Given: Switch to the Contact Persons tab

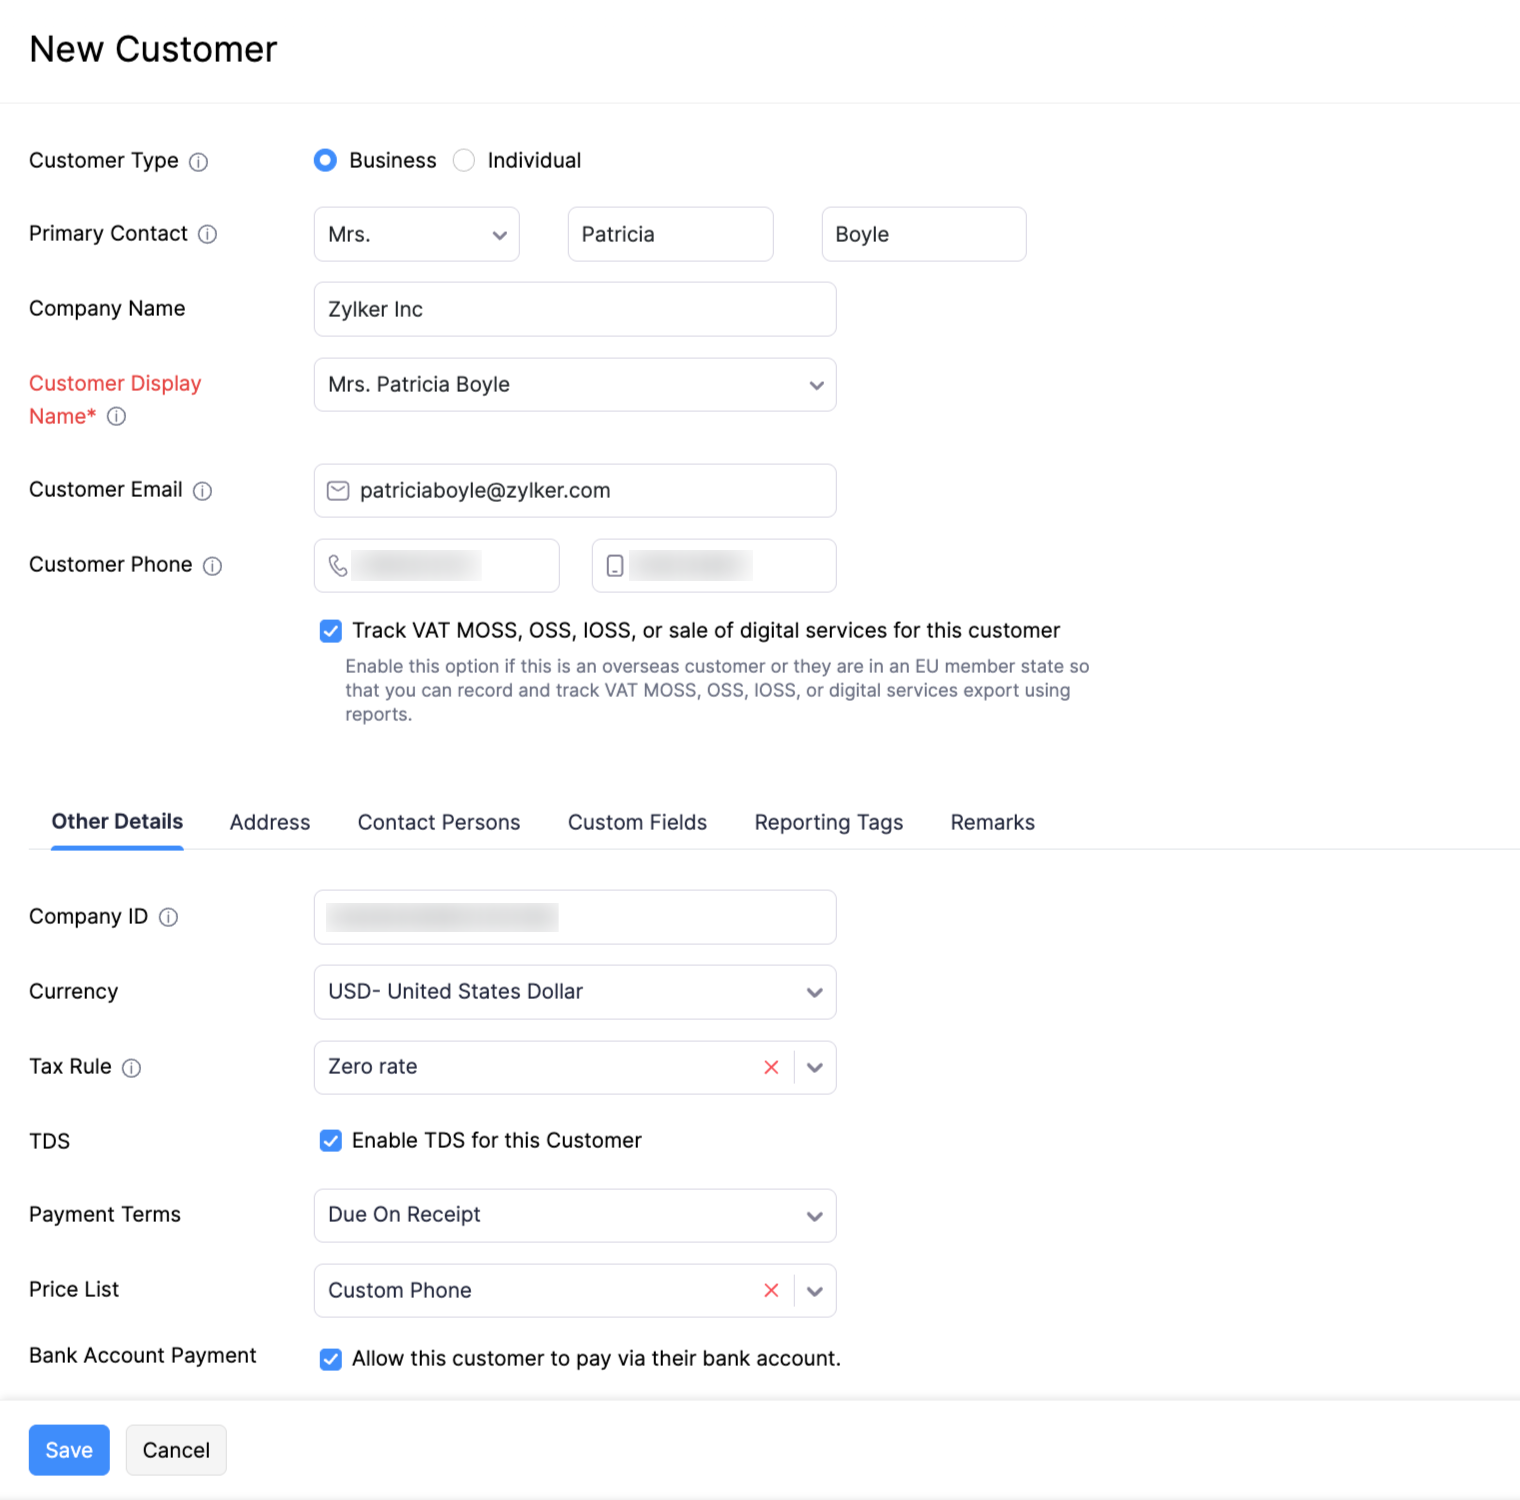Looking at the screenshot, I should [x=439, y=822].
